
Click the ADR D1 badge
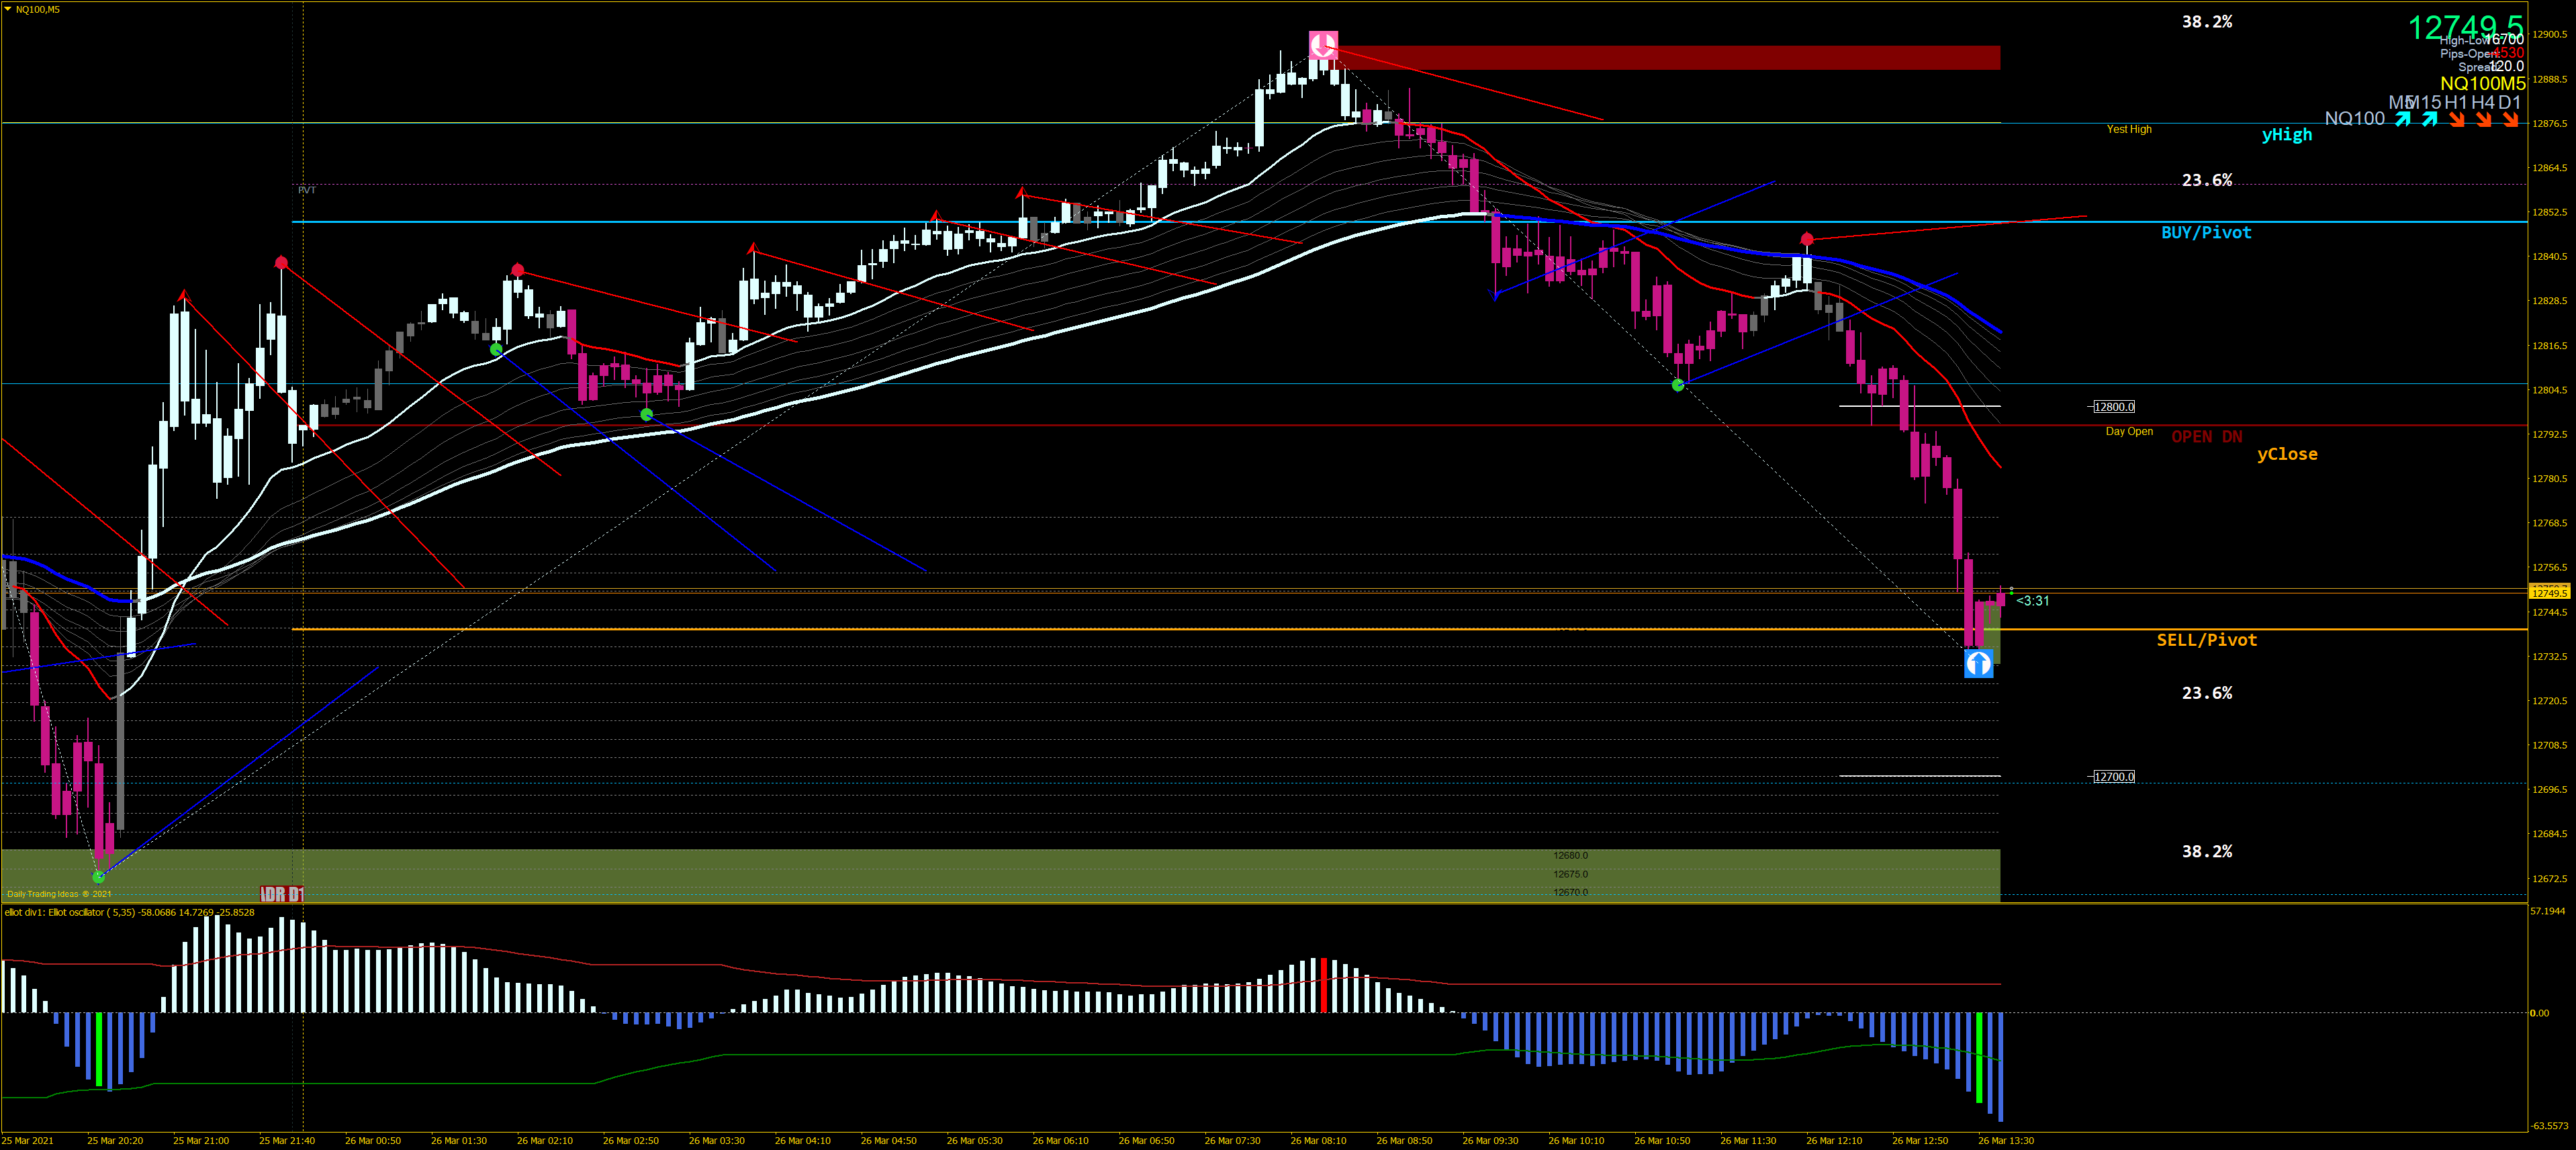pyautogui.click(x=282, y=894)
